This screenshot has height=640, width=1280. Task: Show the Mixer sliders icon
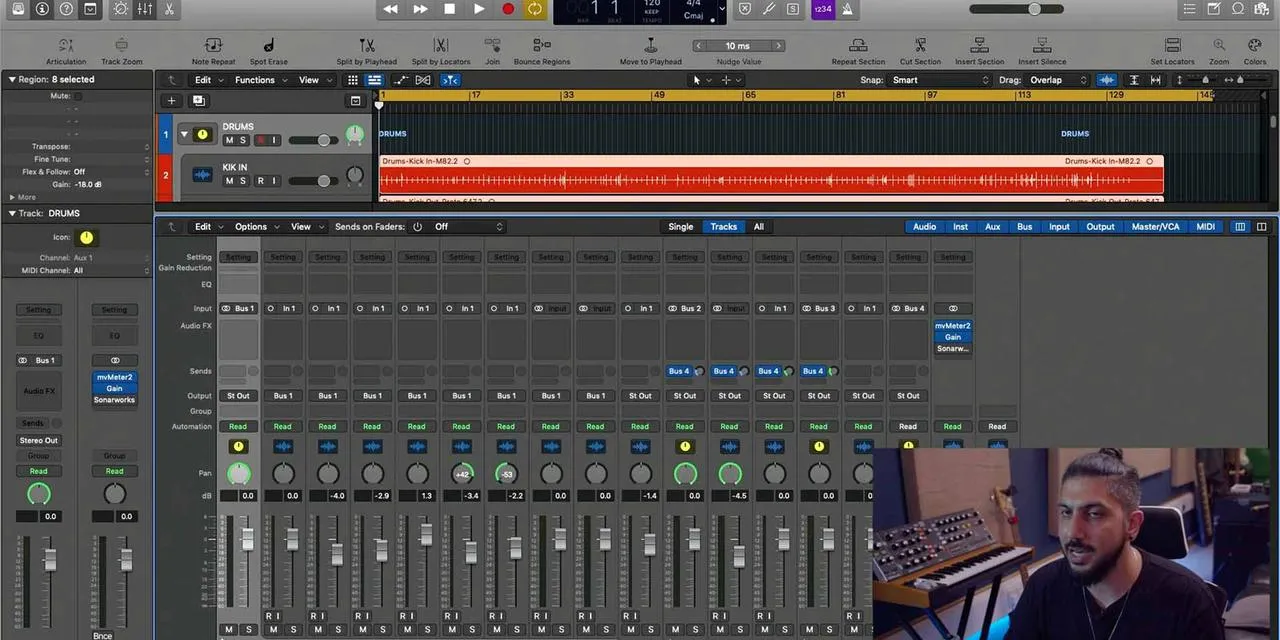(144, 9)
